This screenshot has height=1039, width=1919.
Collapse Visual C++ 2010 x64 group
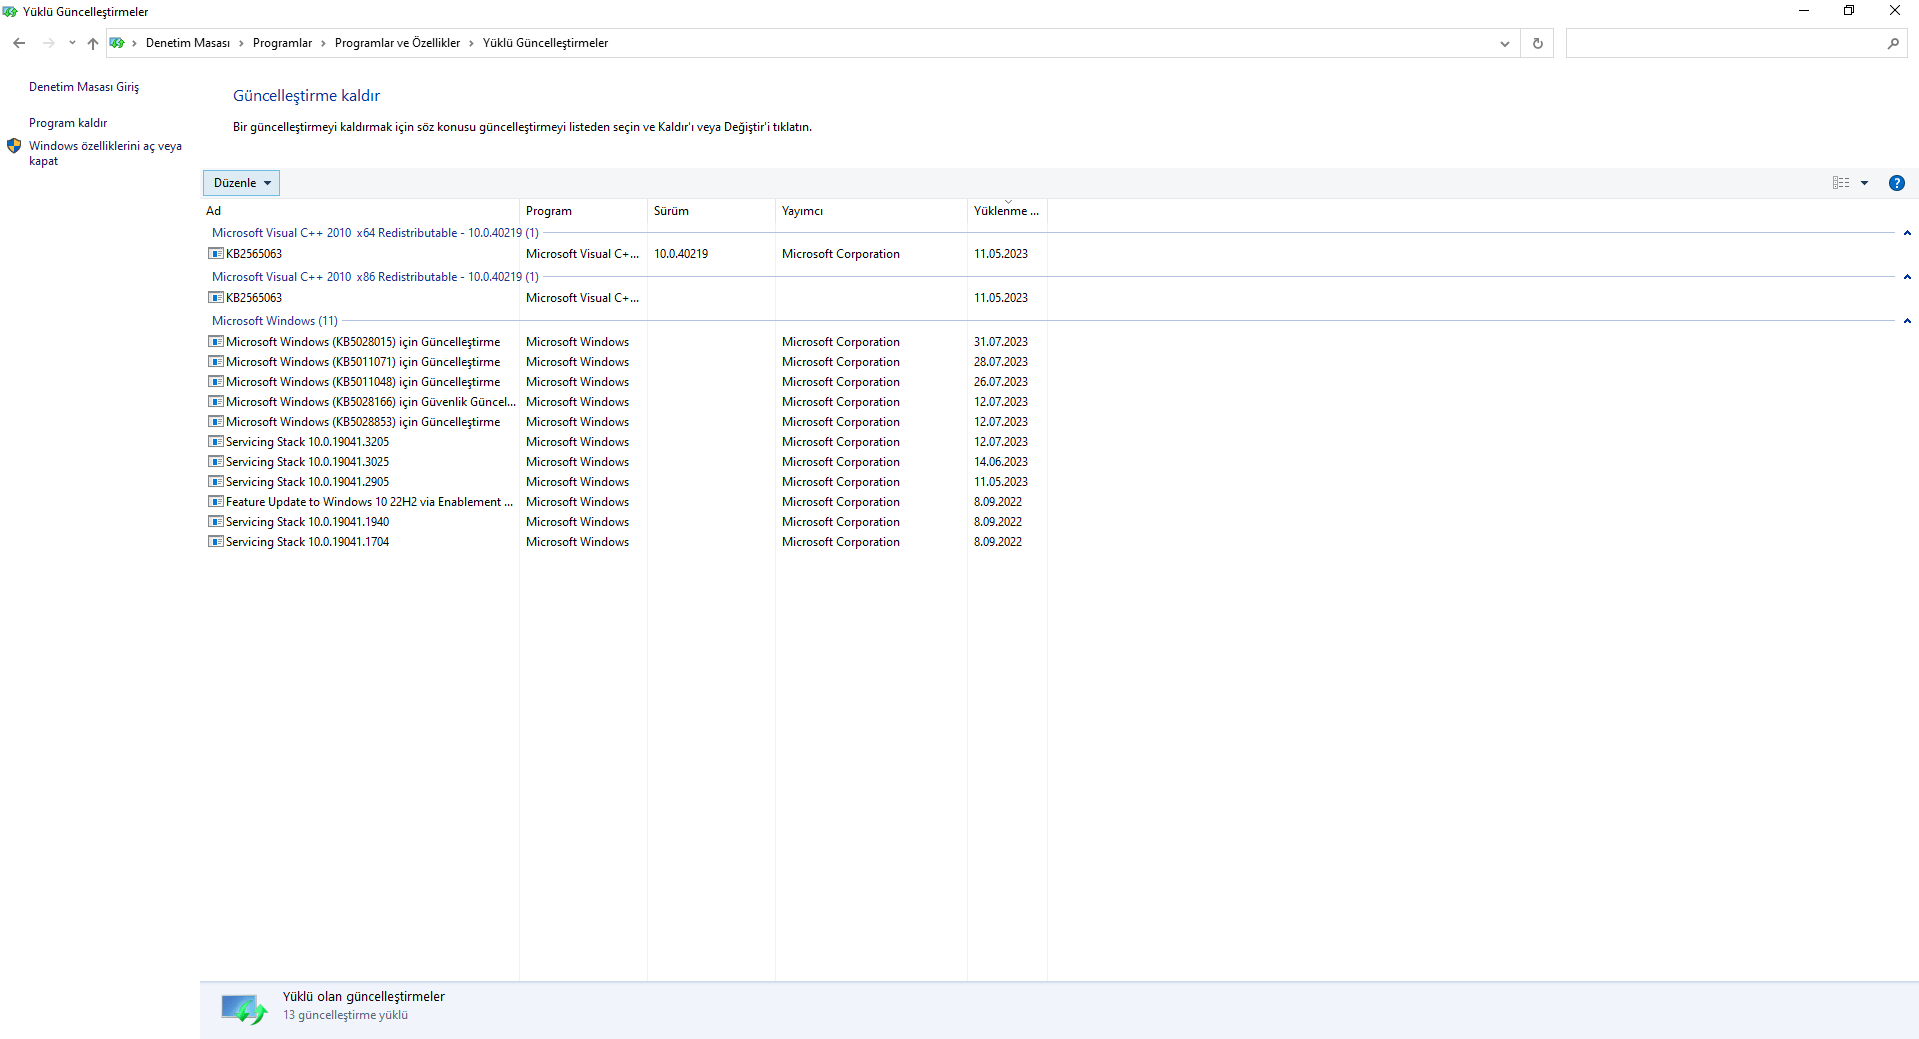coord(1907,233)
